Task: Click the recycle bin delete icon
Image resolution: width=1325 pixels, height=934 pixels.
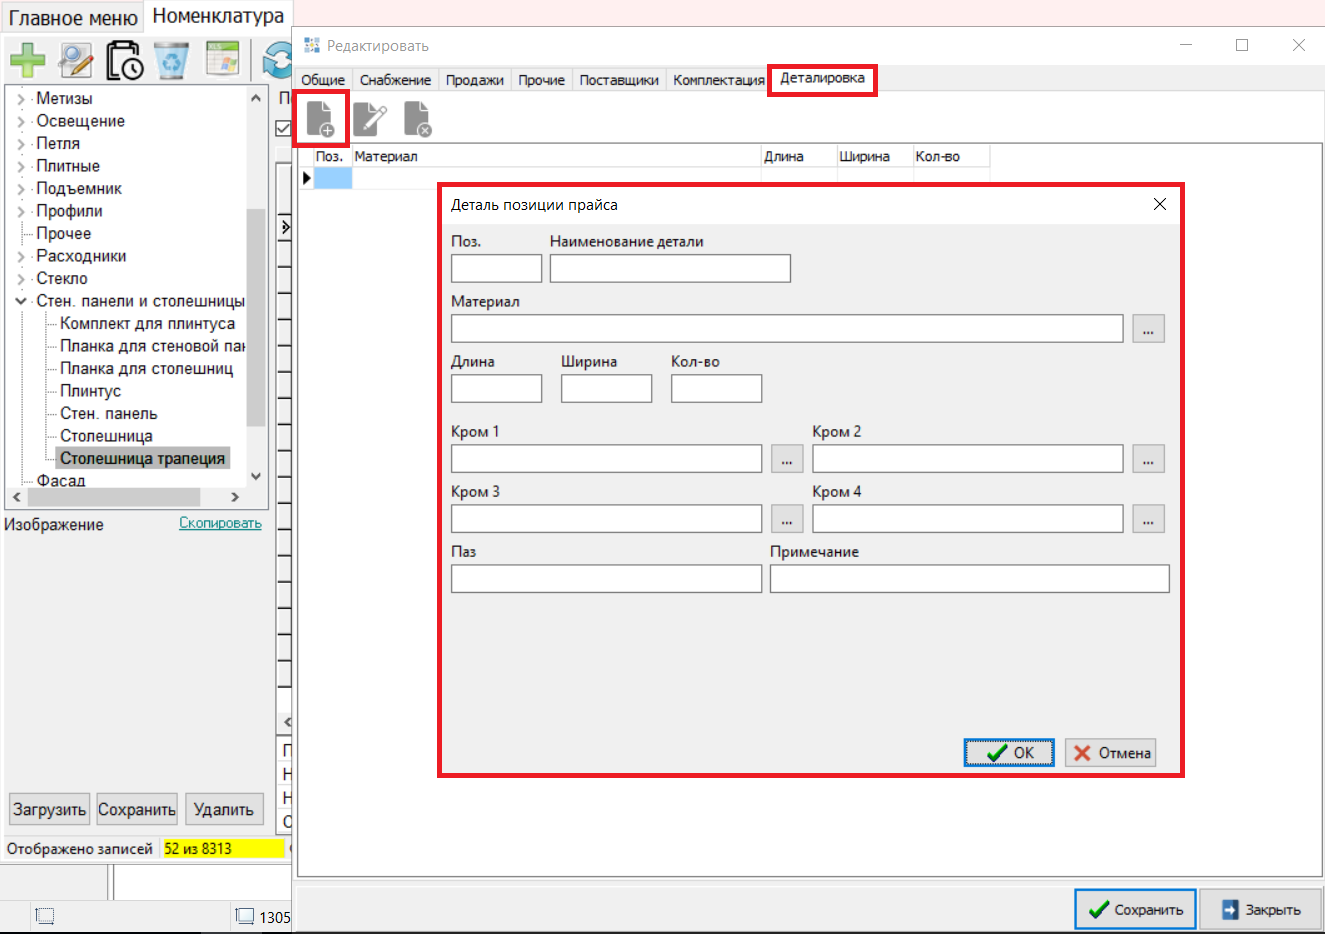Action: (x=172, y=60)
